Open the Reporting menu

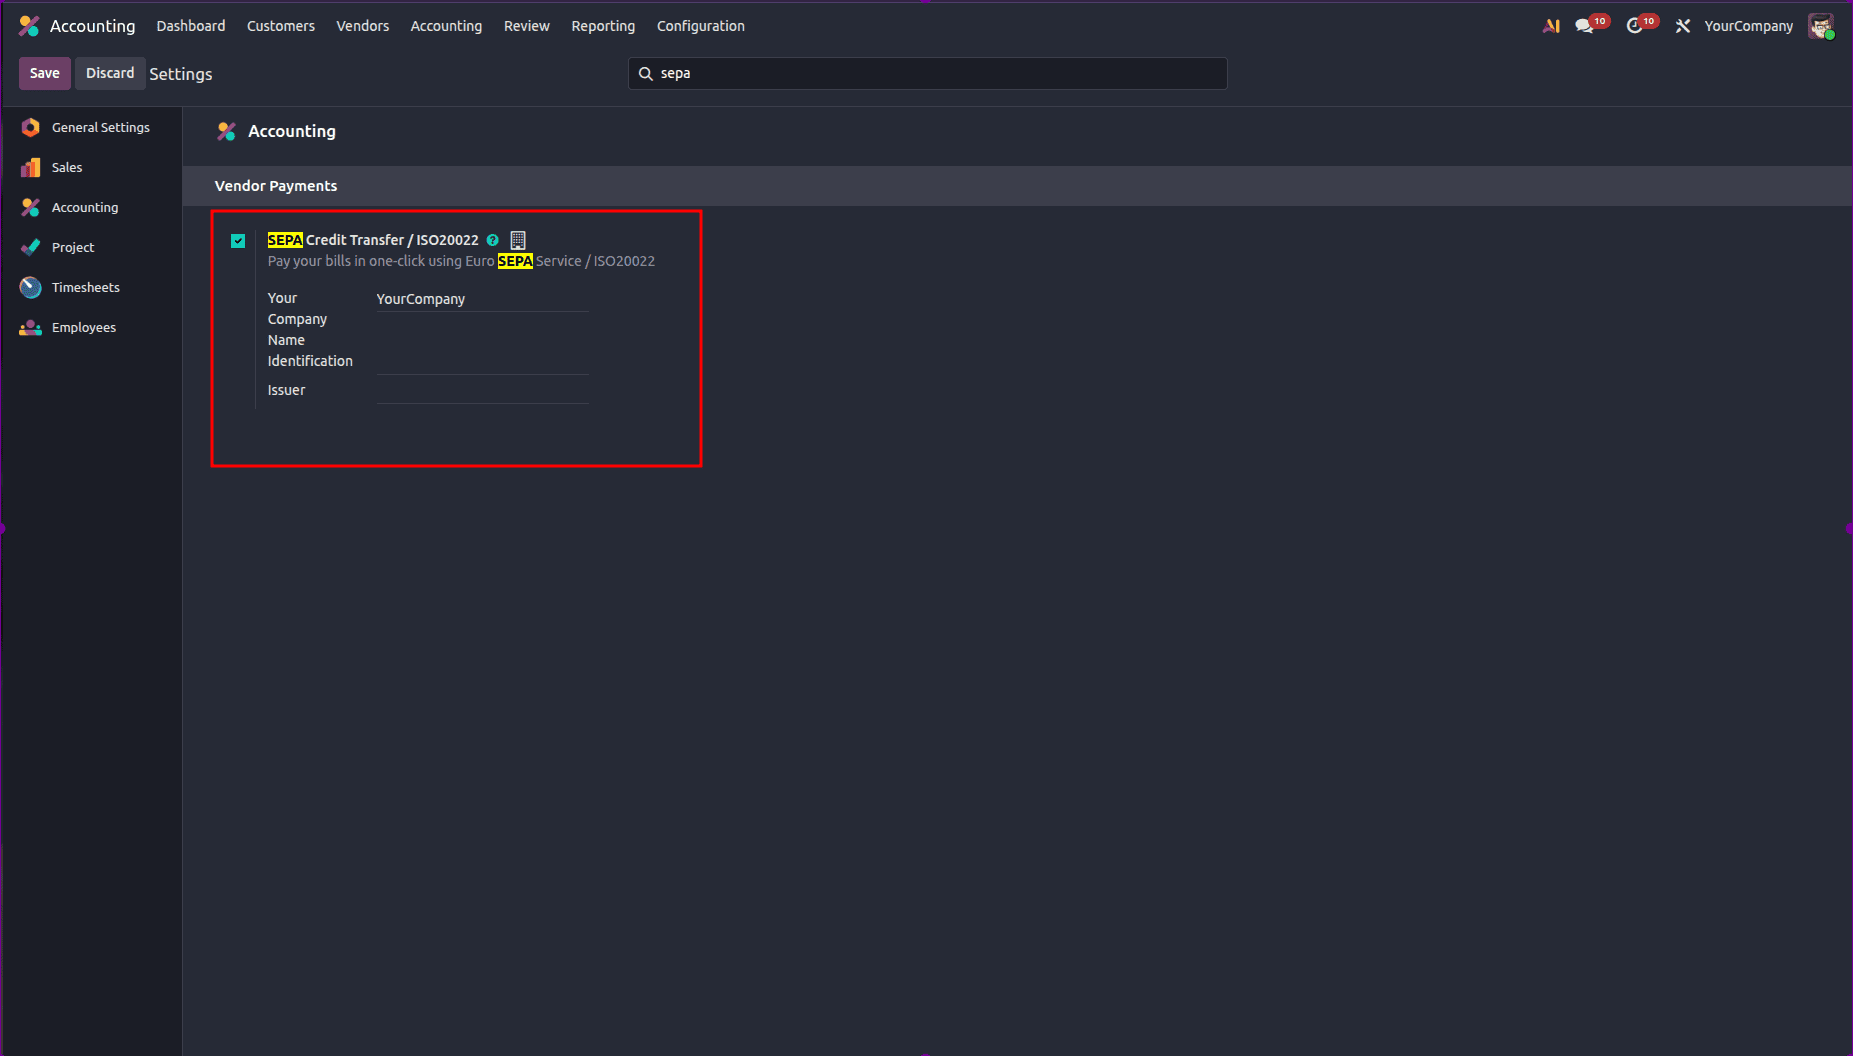tap(603, 26)
